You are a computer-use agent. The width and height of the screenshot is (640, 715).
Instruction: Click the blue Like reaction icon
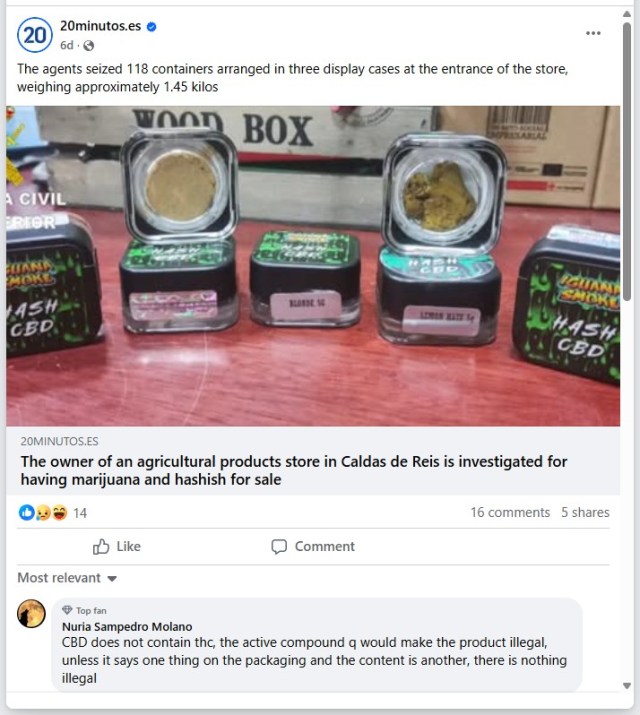(26, 513)
